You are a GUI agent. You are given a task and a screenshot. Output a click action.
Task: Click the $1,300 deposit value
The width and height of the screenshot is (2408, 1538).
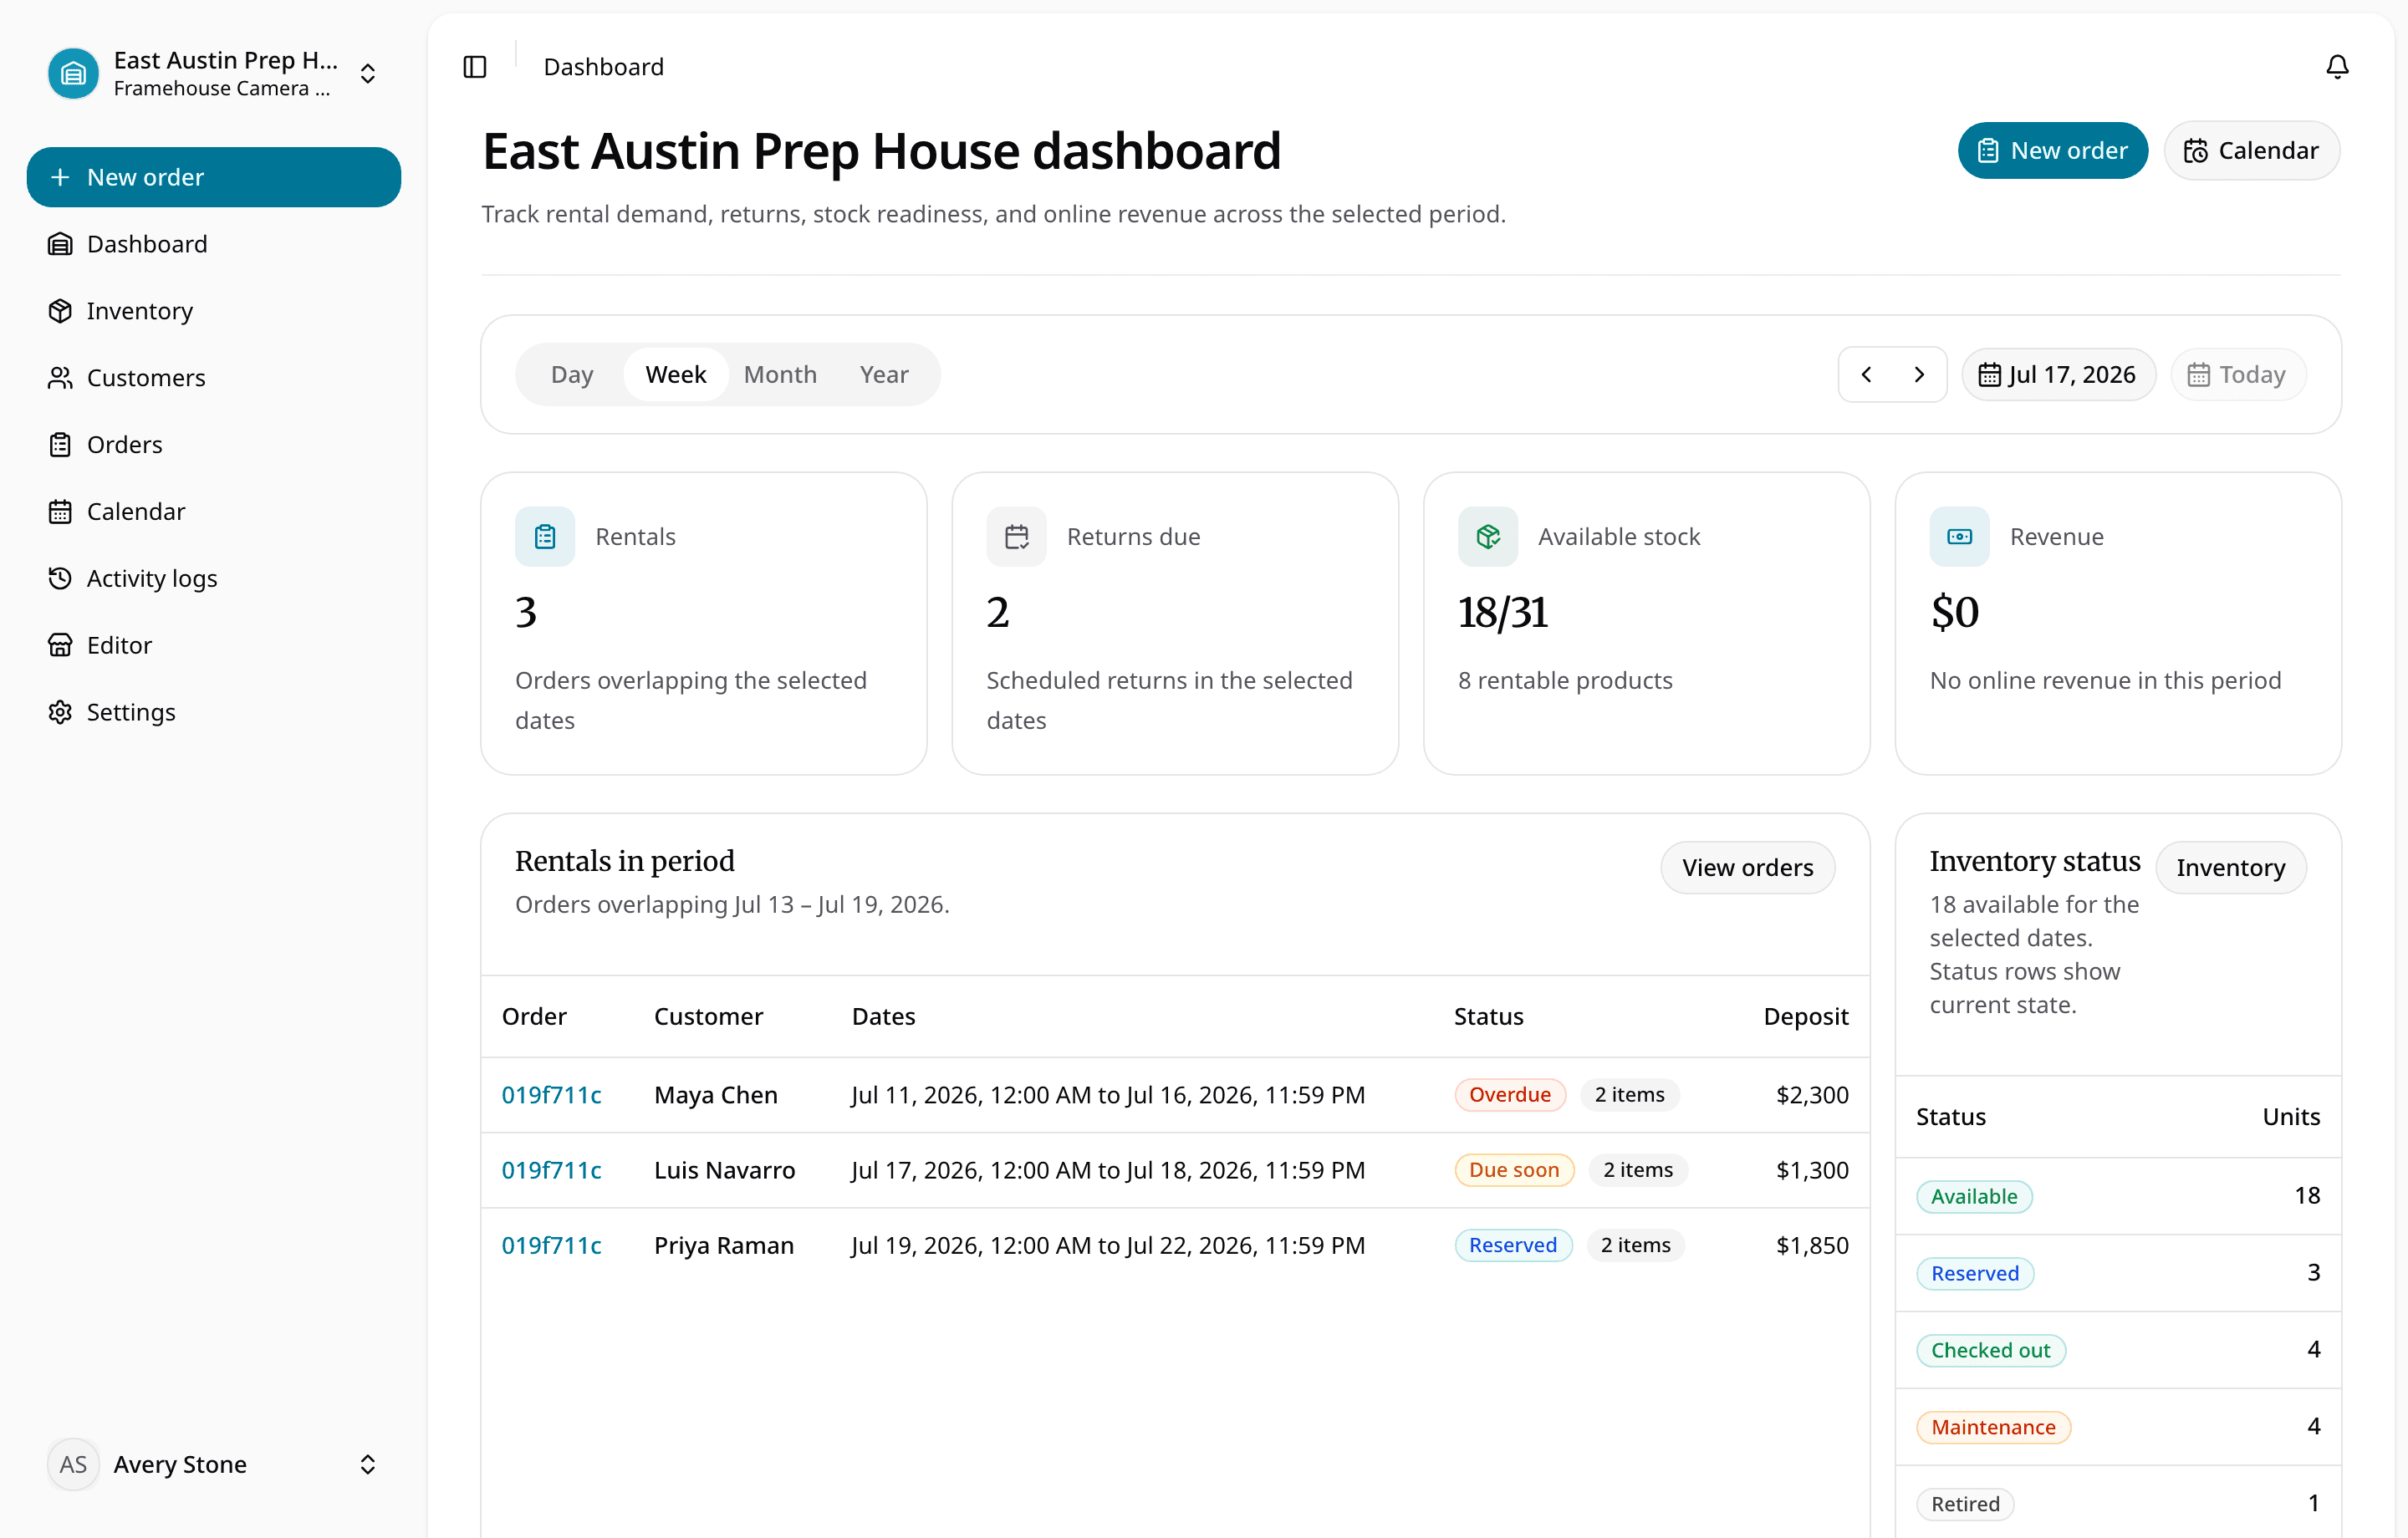point(1812,1170)
